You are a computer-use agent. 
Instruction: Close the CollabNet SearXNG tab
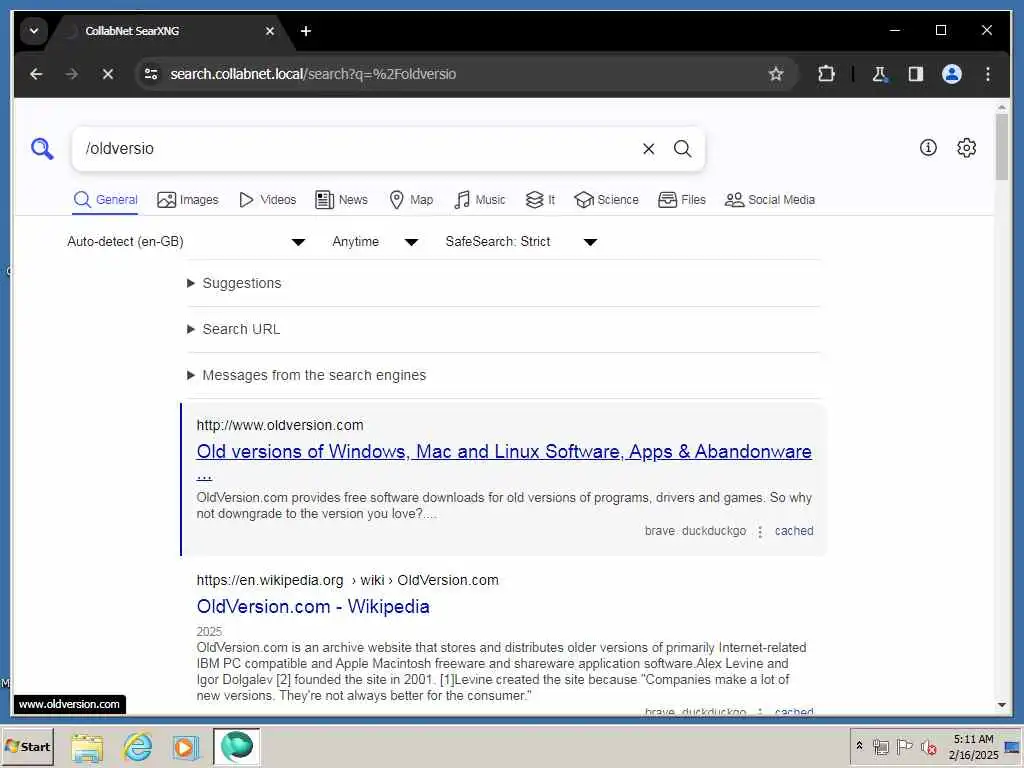[270, 31]
